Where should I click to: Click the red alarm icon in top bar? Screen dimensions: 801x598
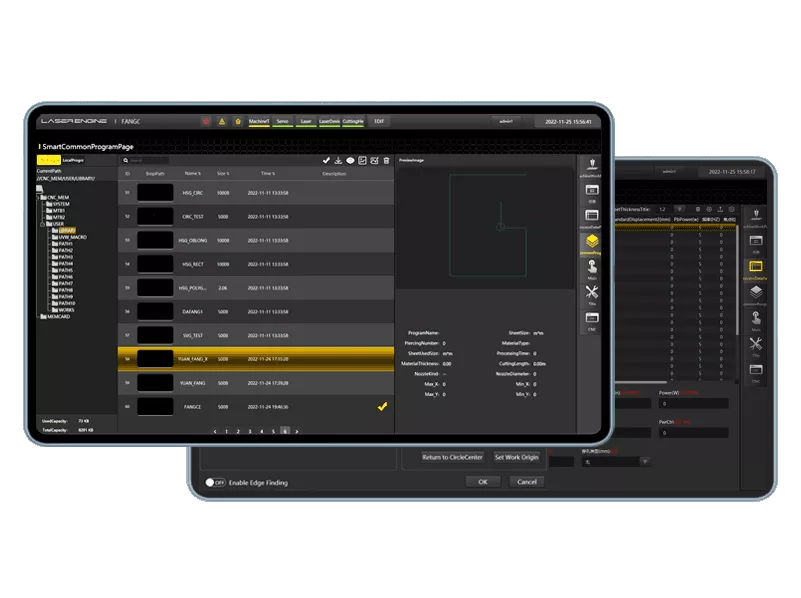coord(206,121)
